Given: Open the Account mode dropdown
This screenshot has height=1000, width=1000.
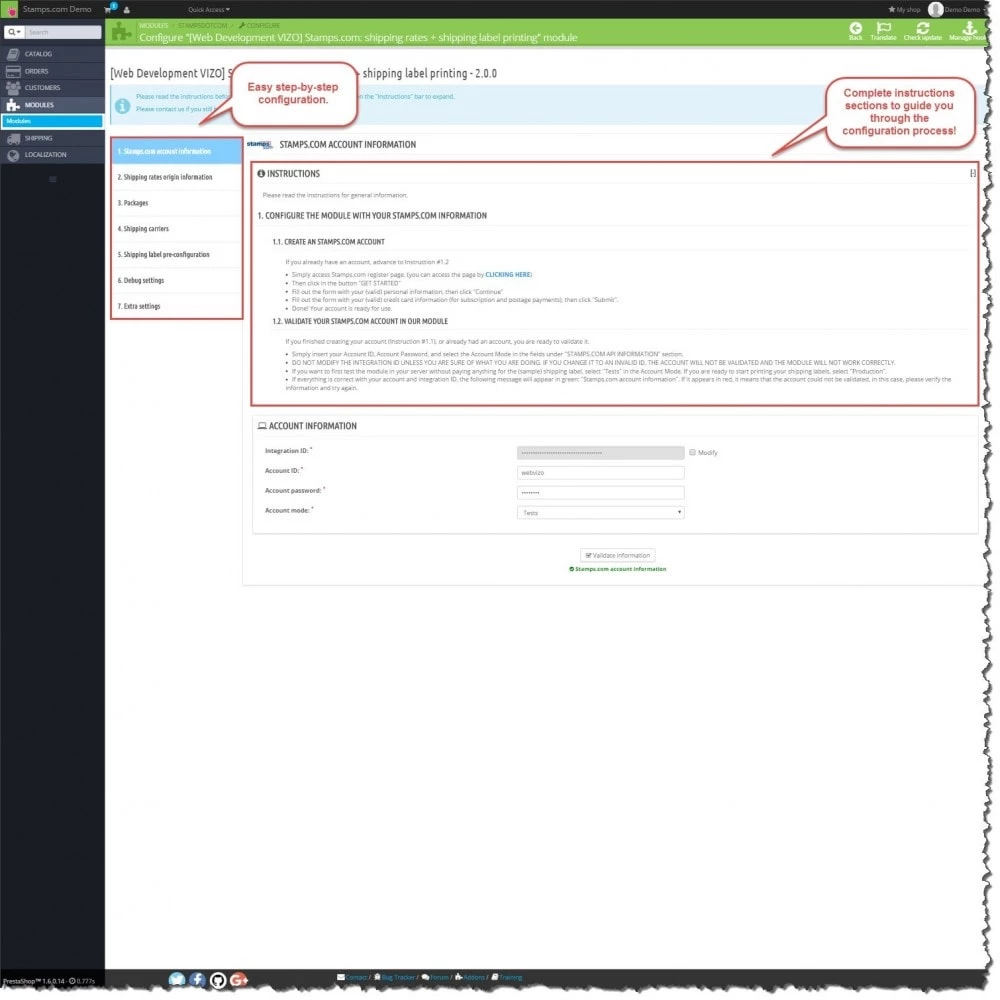Looking at the screenshot, I should 600,512.
